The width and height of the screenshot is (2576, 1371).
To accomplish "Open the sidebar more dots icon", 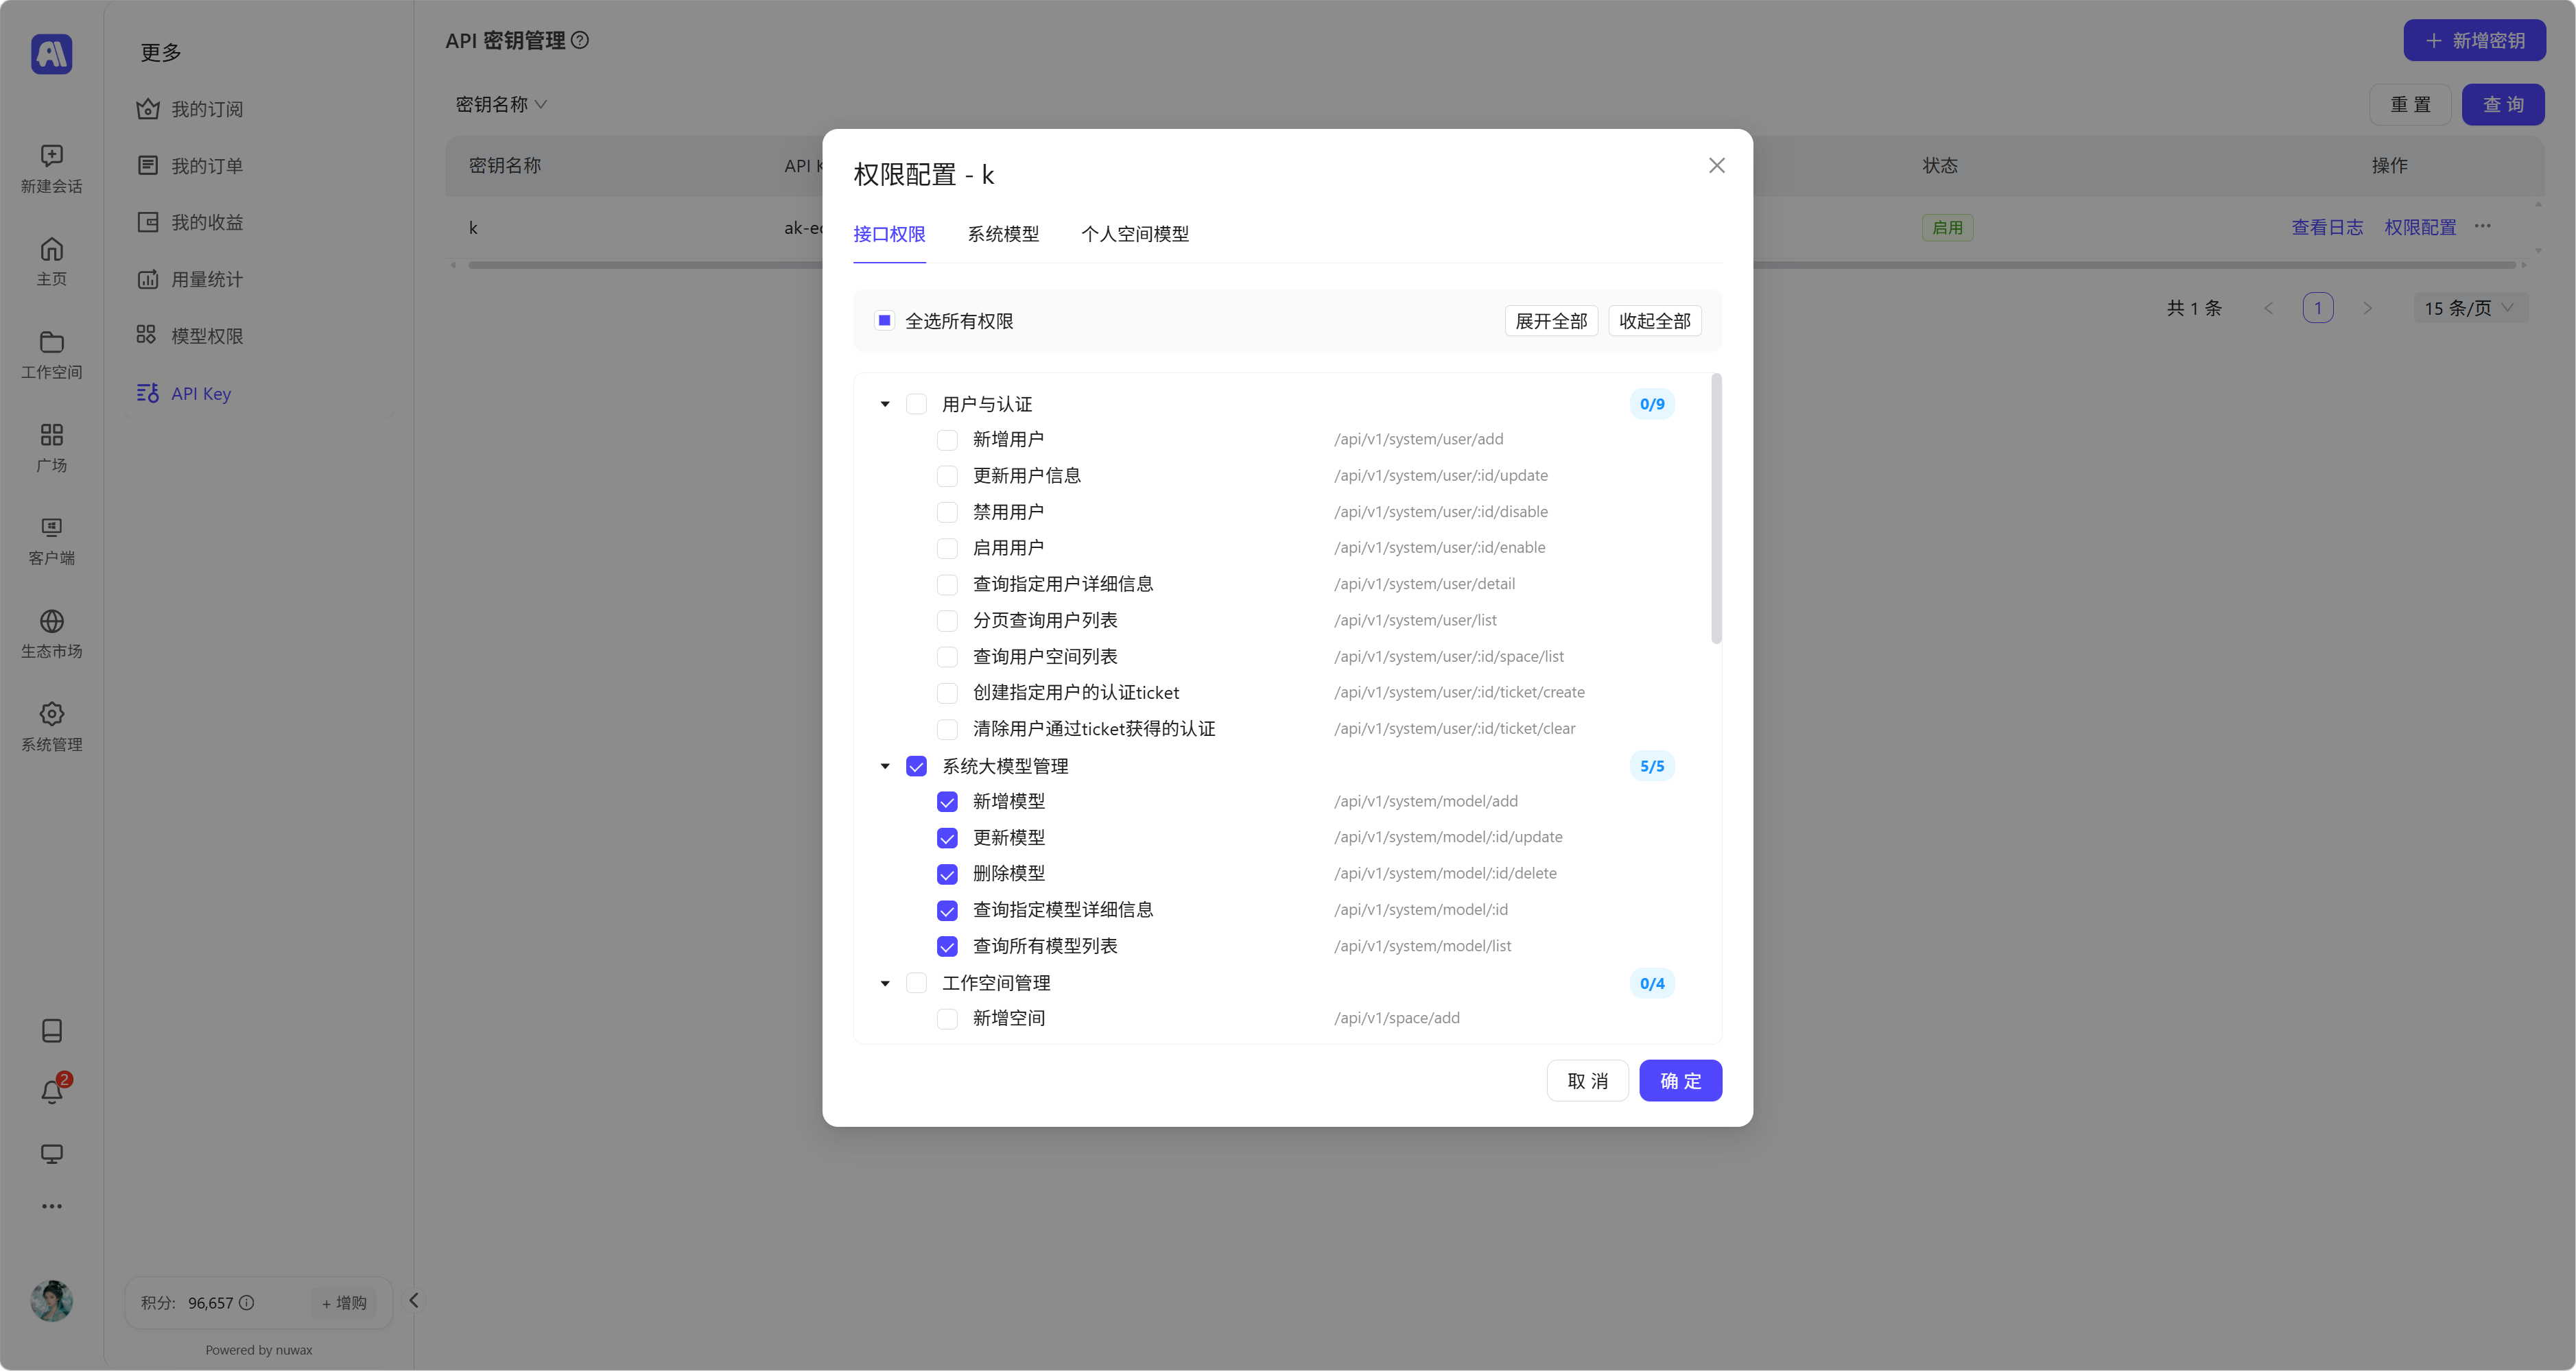I will click(x=52, y=1206).
